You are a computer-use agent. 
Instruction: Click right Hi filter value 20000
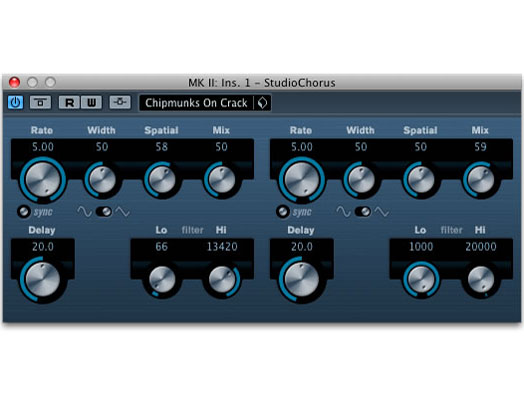coord(481,247)
